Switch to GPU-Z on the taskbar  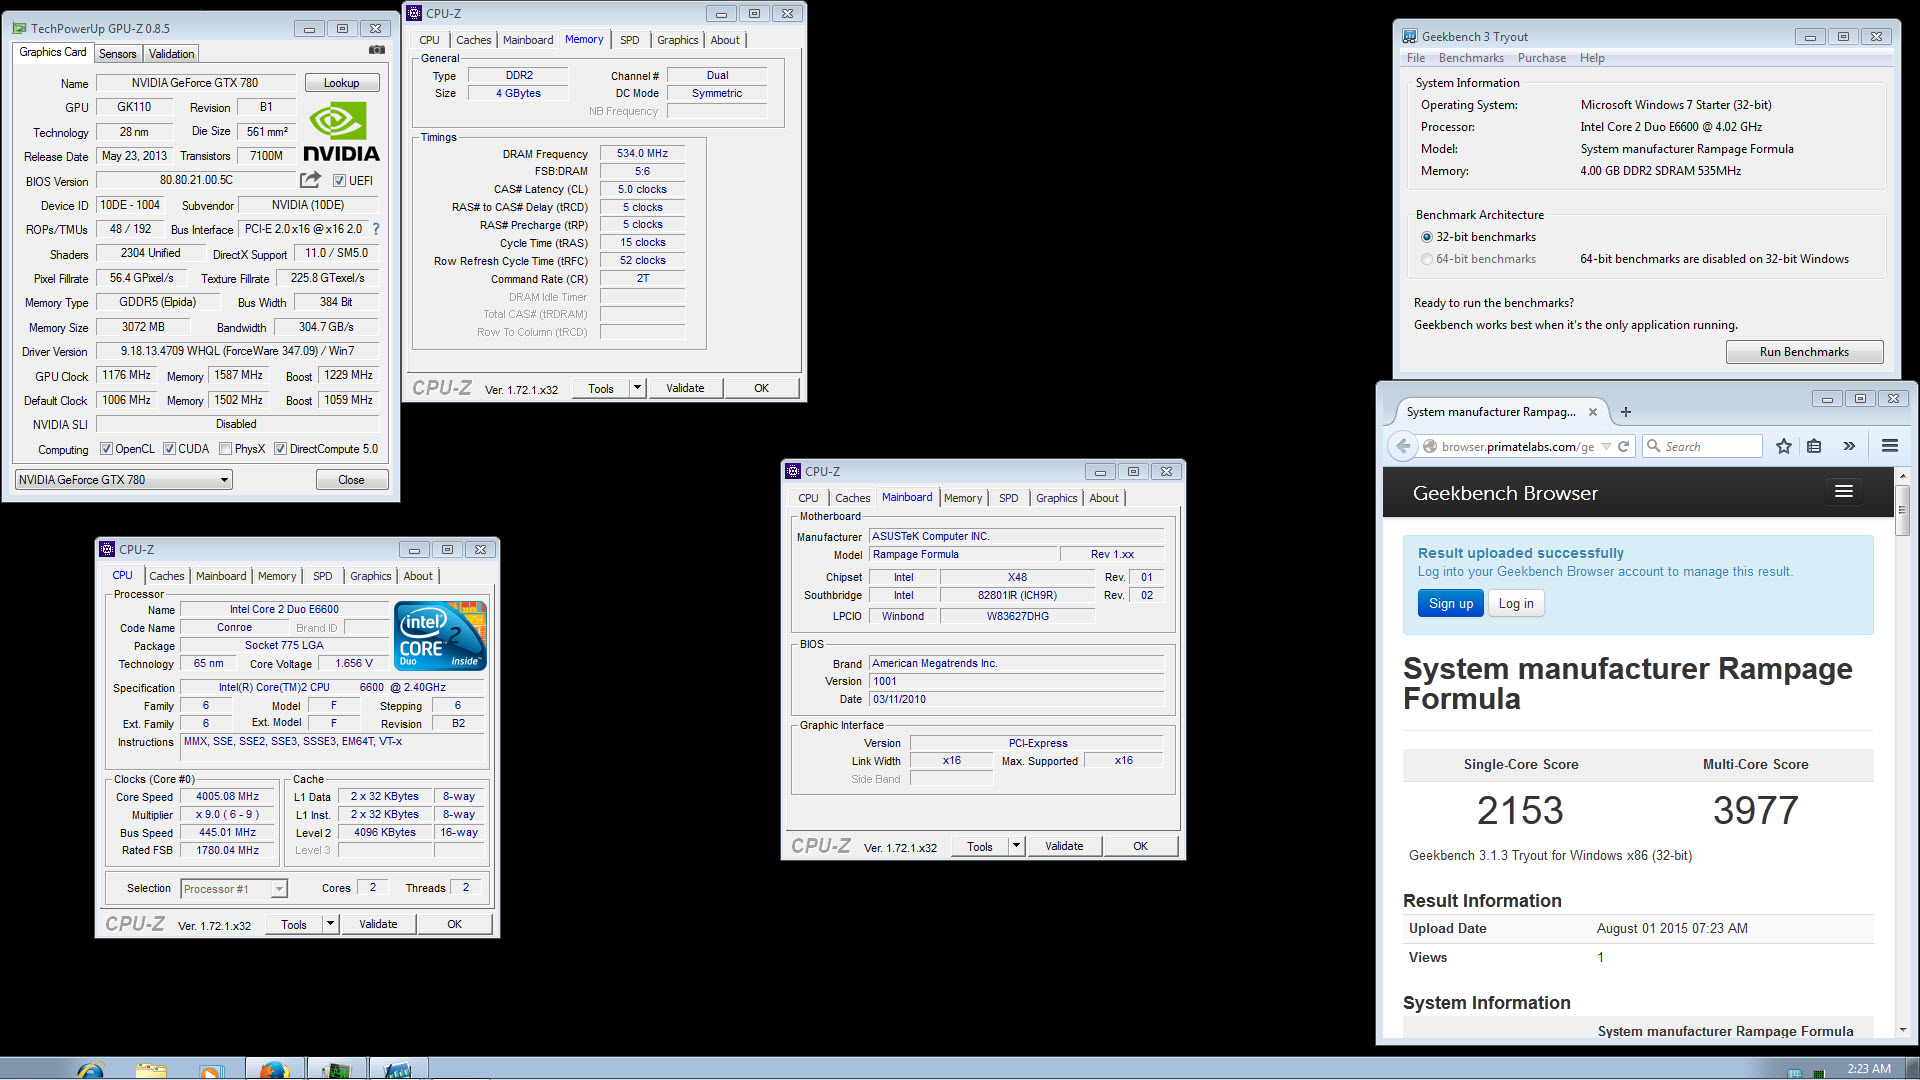click(x=336, y=1070)
